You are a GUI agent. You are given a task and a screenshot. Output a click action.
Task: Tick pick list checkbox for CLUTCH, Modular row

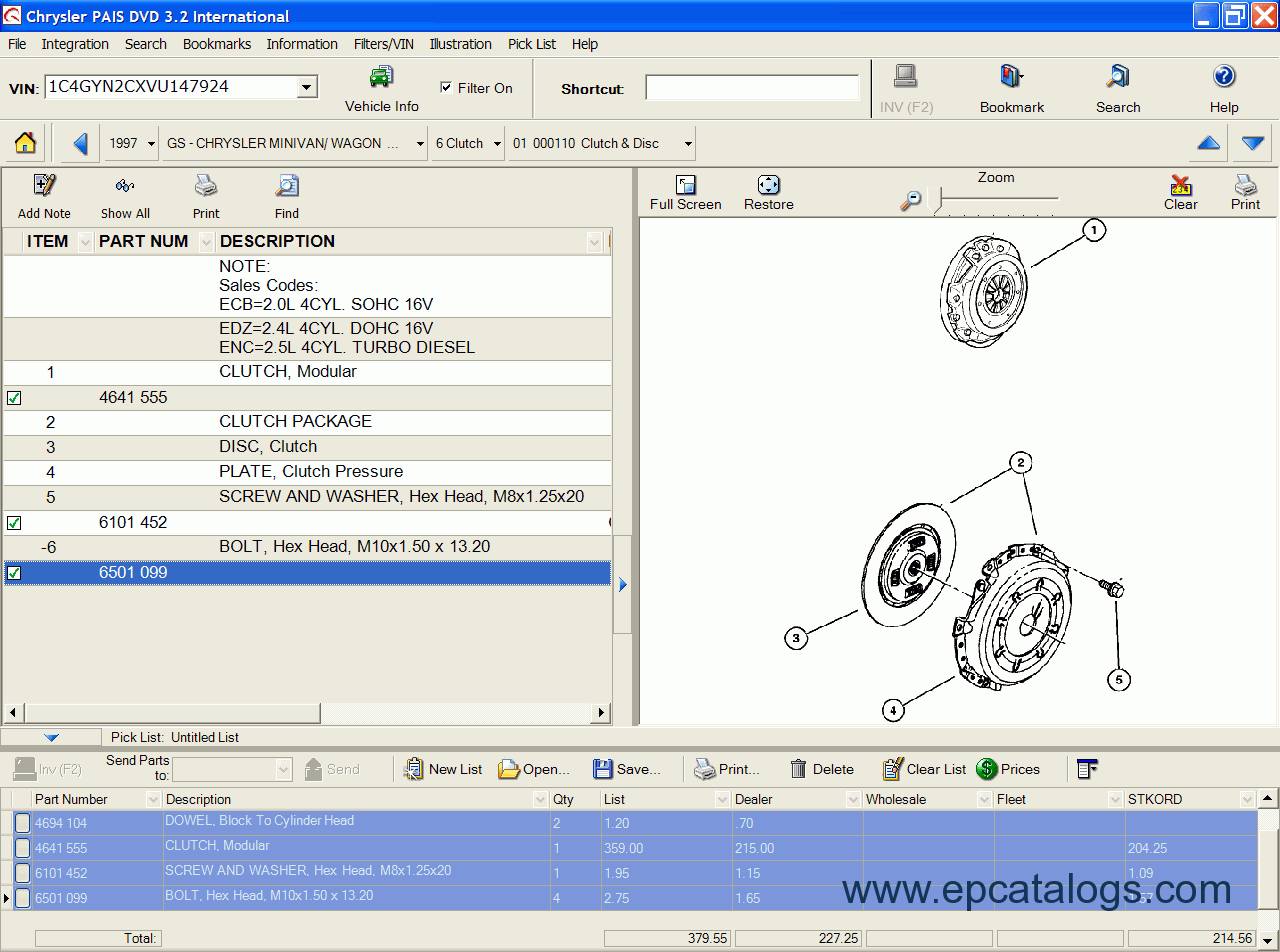pos(22,847)
